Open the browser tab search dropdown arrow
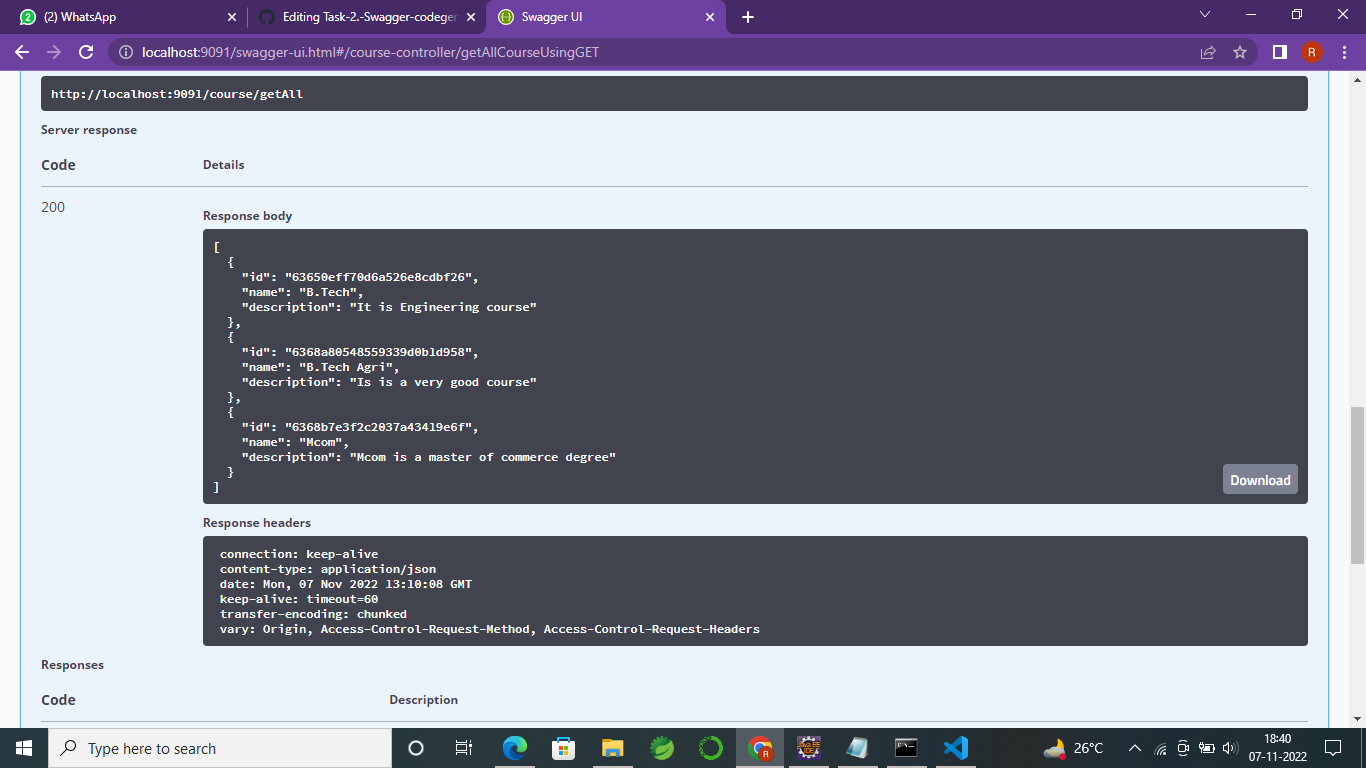The image size is (1366, 768). tap(1203, 15)
